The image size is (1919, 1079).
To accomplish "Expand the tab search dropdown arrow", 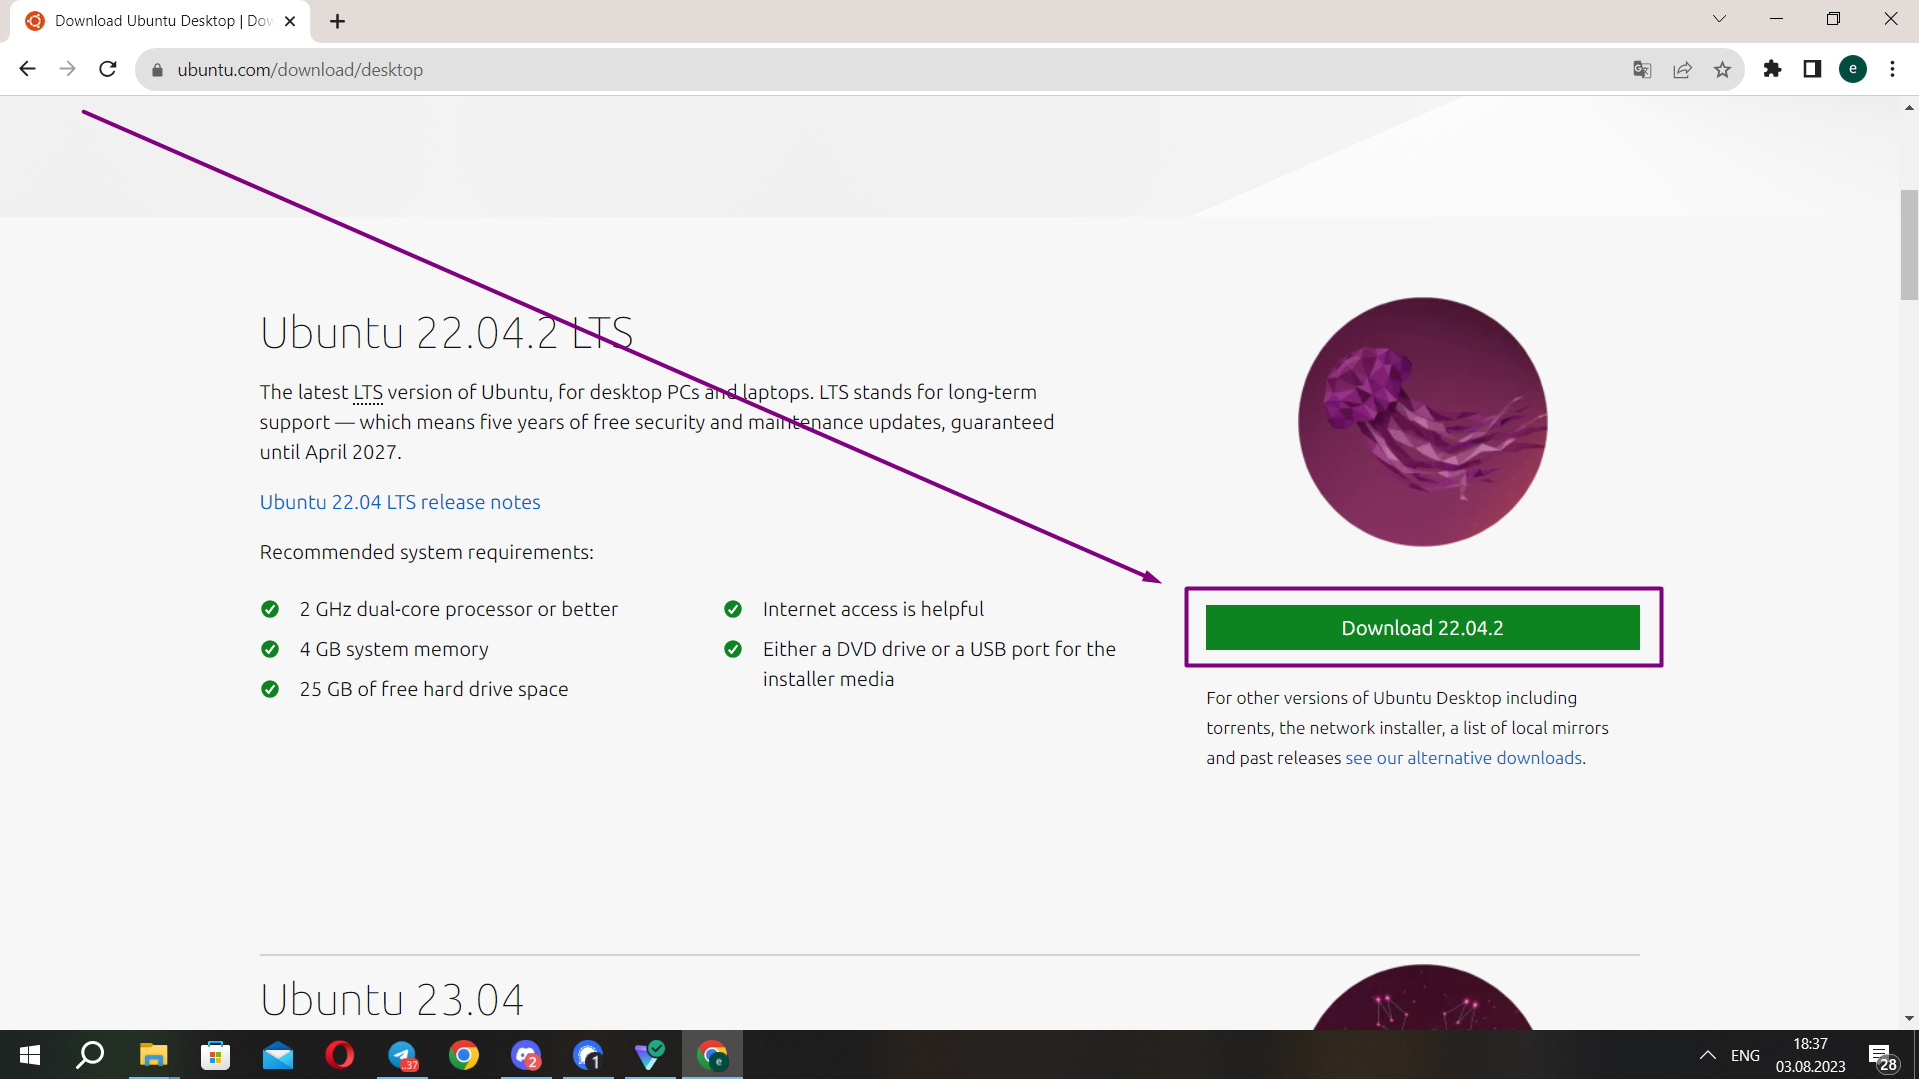I will coord(1719,19).
